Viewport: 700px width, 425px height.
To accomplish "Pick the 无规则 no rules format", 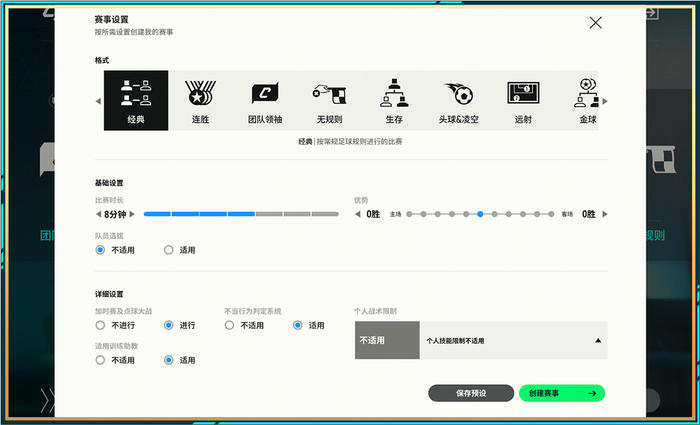I will [x=328, y=100].
